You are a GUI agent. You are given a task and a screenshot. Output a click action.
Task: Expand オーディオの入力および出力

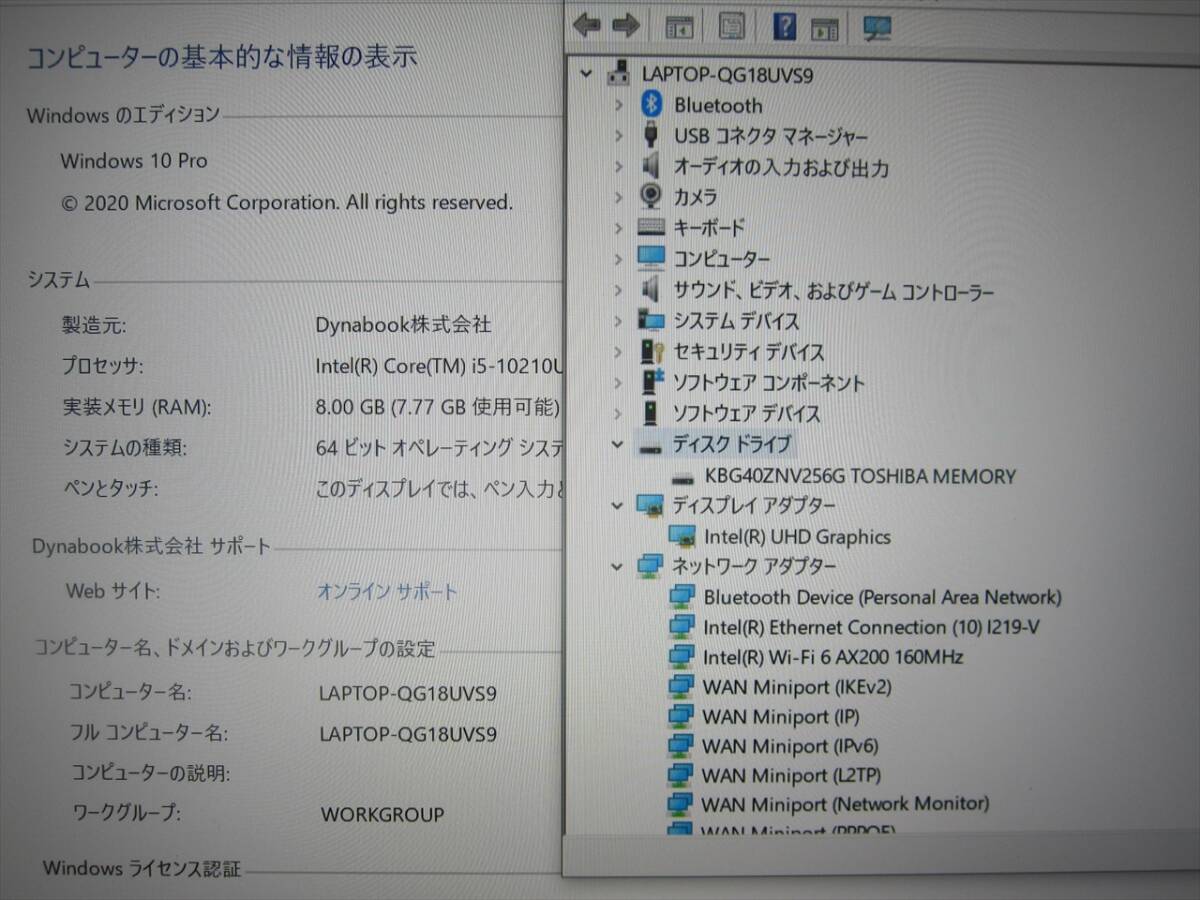click(619, 166)
